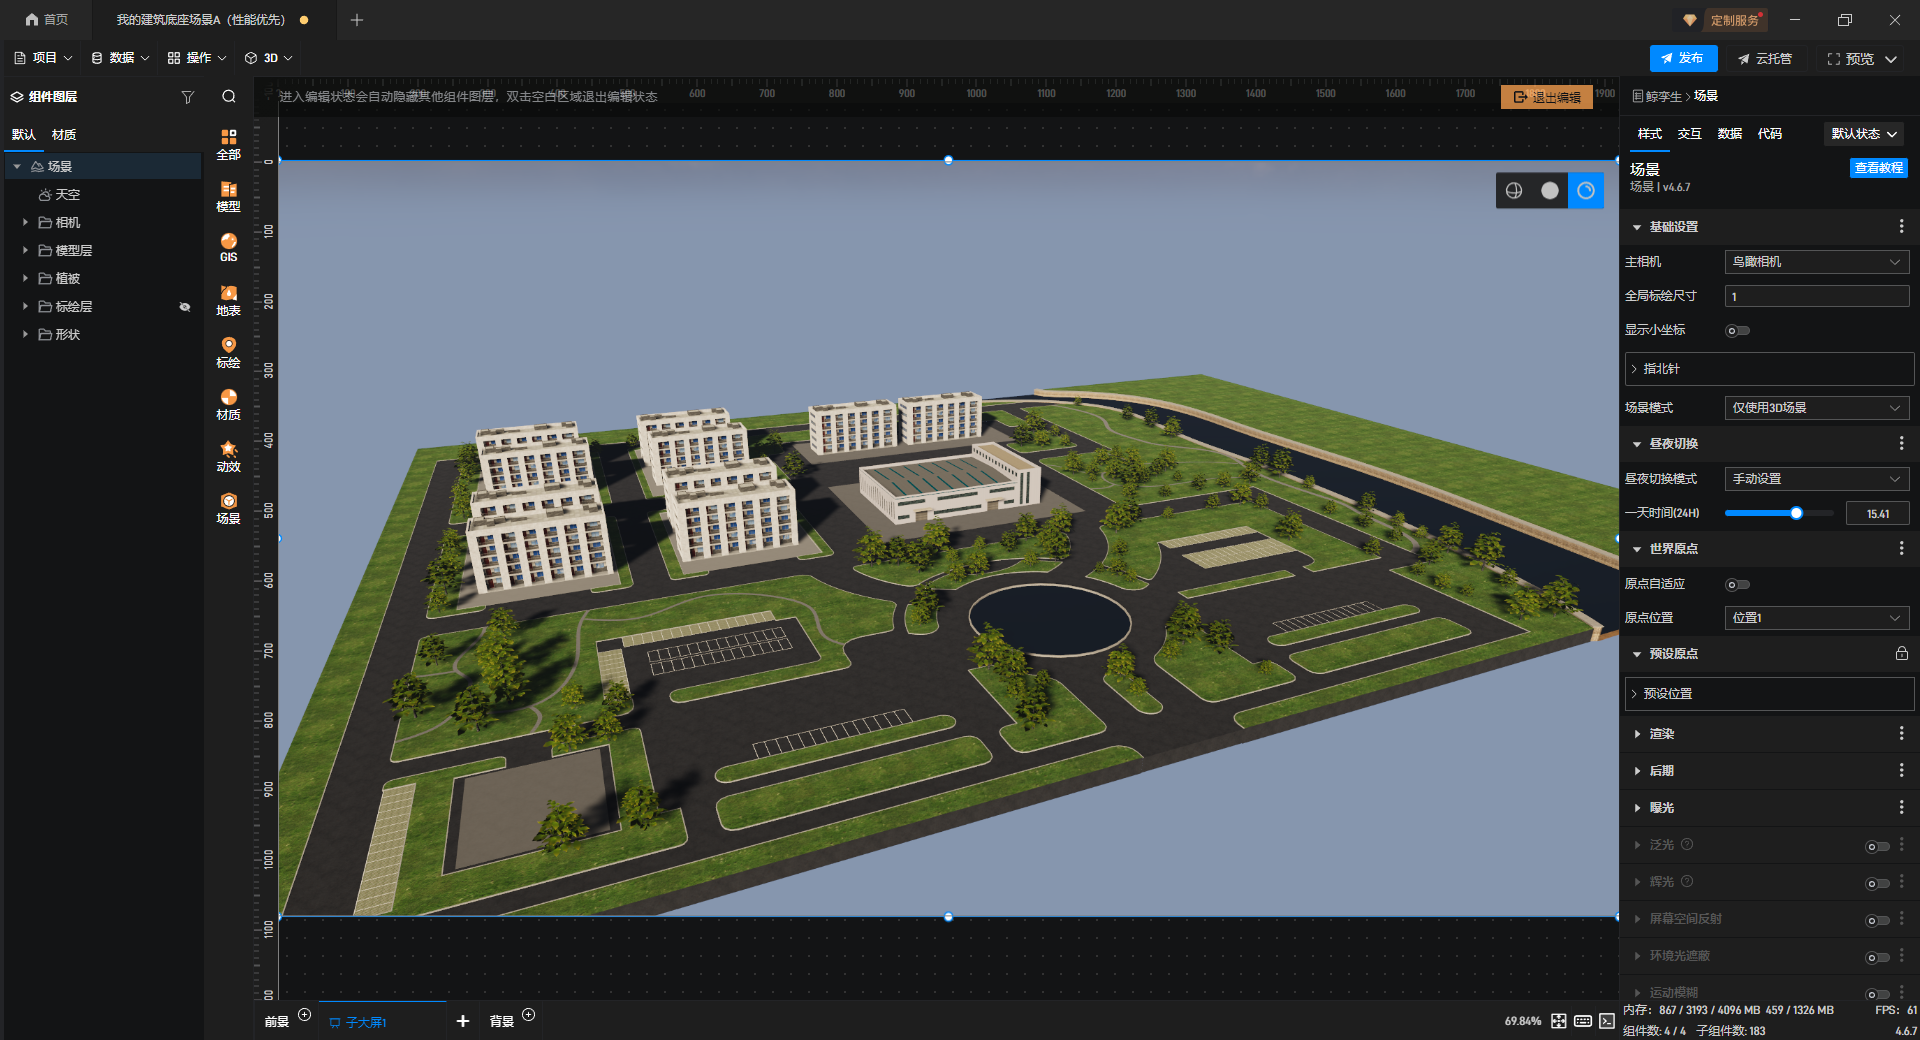1920x1040 pixels.
Task: Click the layer filter funnel icon
Action: (187, 97)
